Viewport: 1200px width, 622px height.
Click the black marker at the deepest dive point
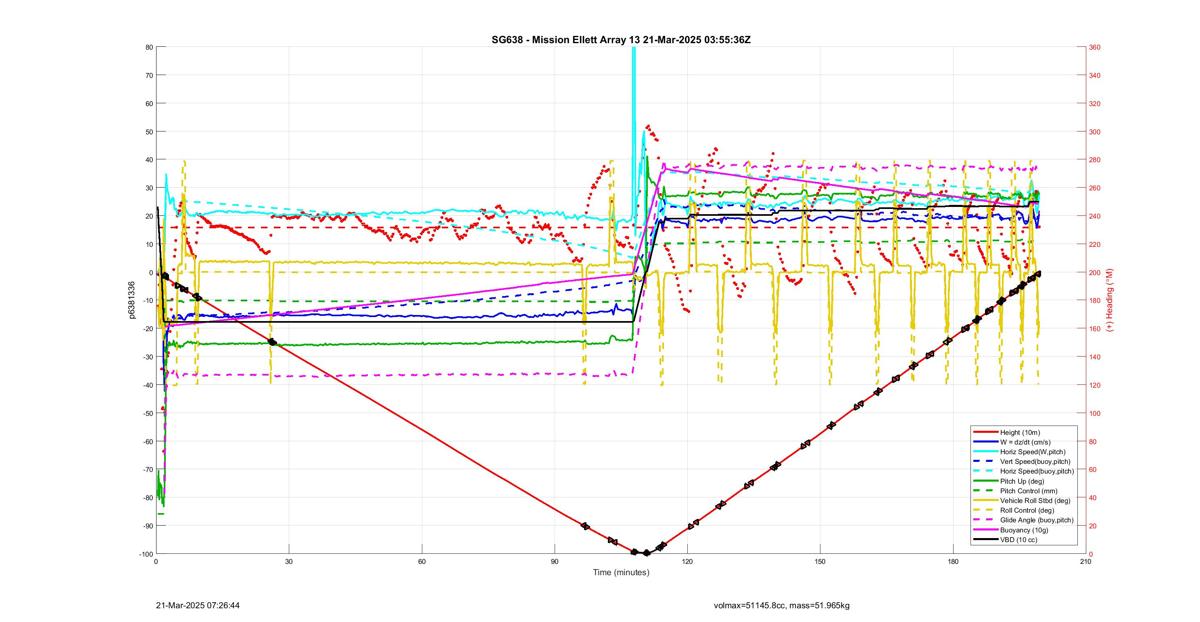click(646, 553)
